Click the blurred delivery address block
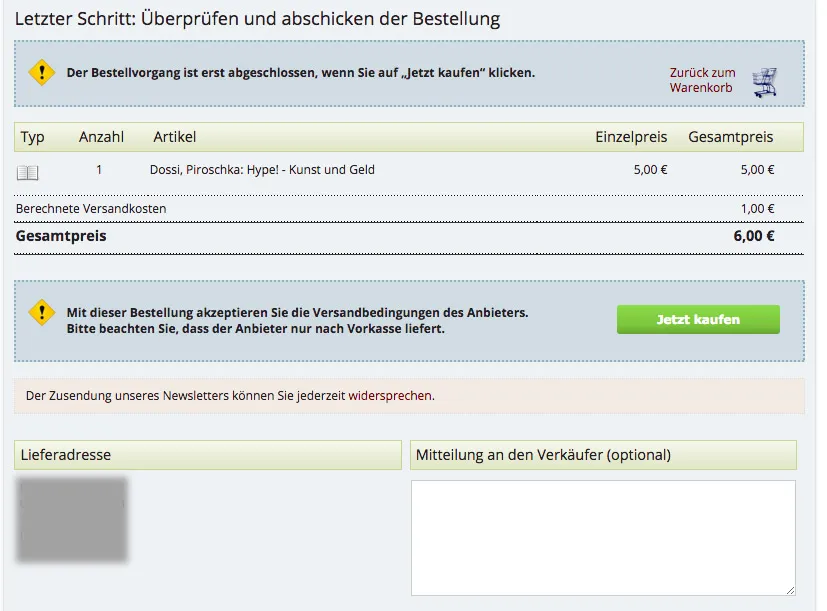The width and height of the screenshot is (827, 611). [x=72, y=519]
